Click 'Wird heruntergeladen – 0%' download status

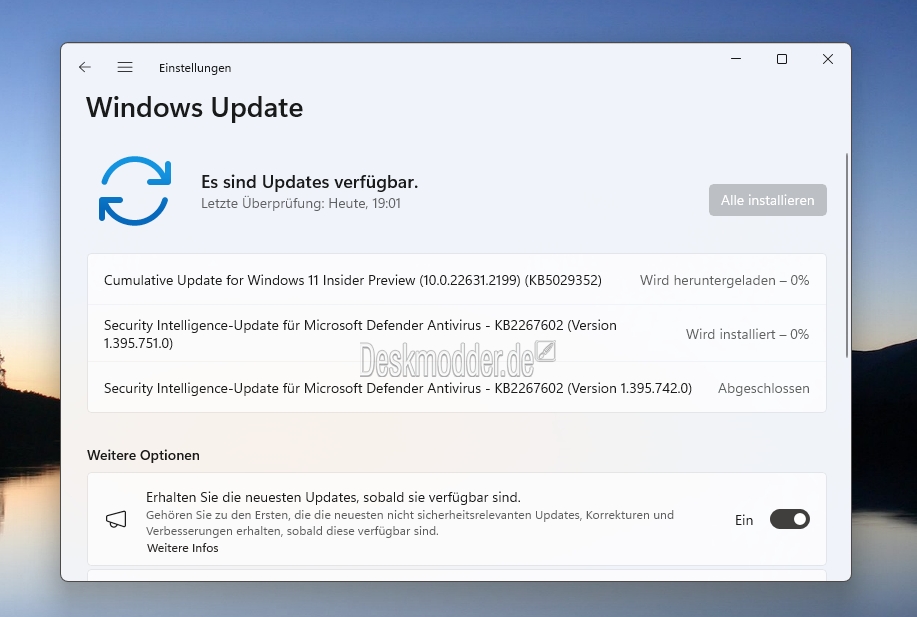[724, 280]
